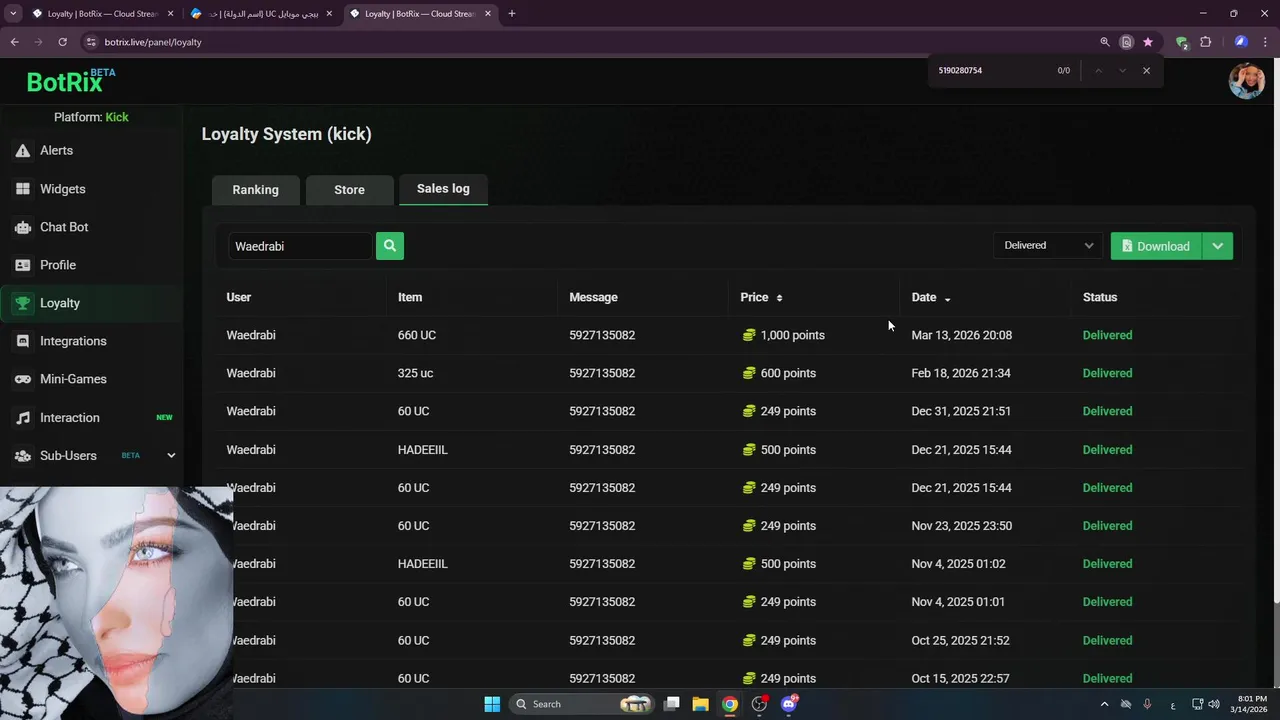Click the Waedrabi user search field
The width and height of the screenshot is (1280, 720).
tap(300, 246)
